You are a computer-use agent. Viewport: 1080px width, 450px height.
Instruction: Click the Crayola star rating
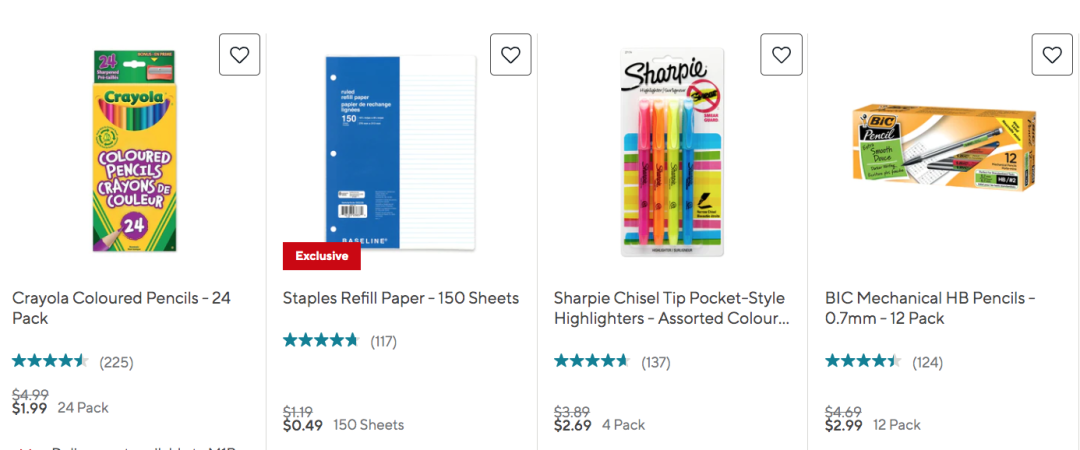click(x=50, y=361)
